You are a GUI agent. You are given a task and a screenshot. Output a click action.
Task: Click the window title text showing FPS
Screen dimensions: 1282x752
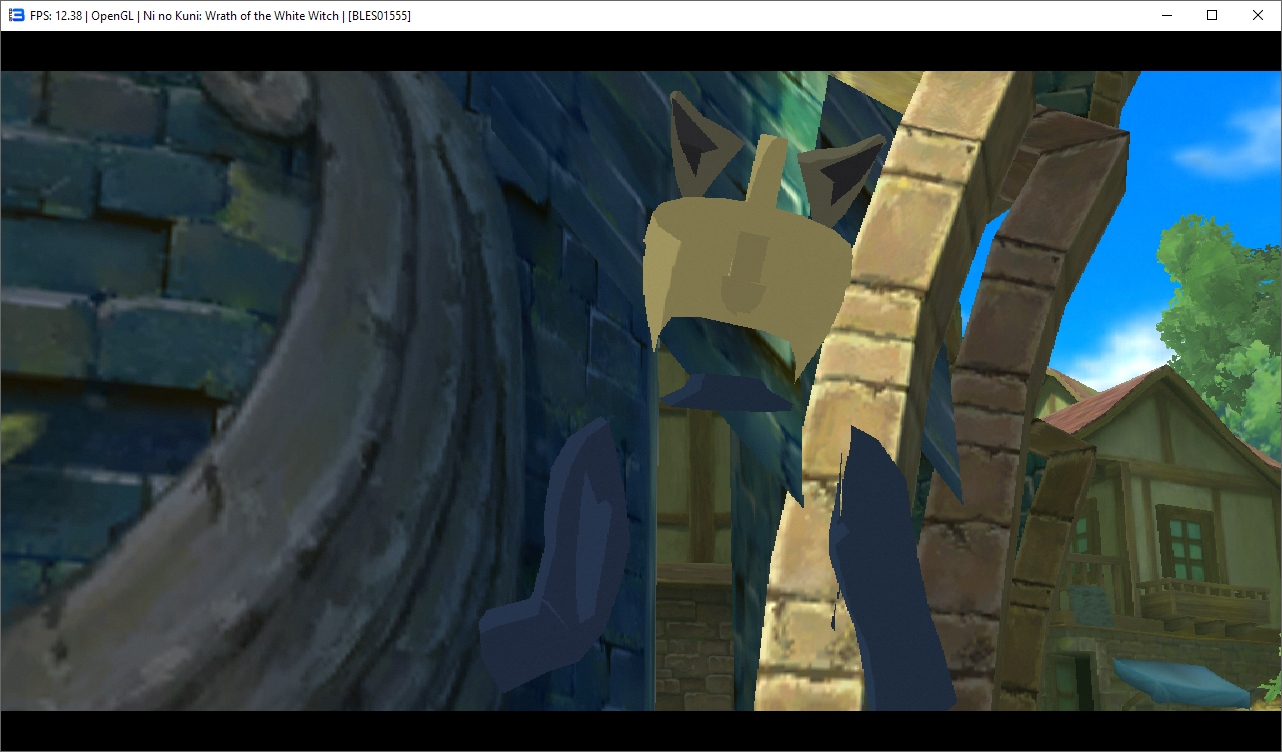point(220,16)
